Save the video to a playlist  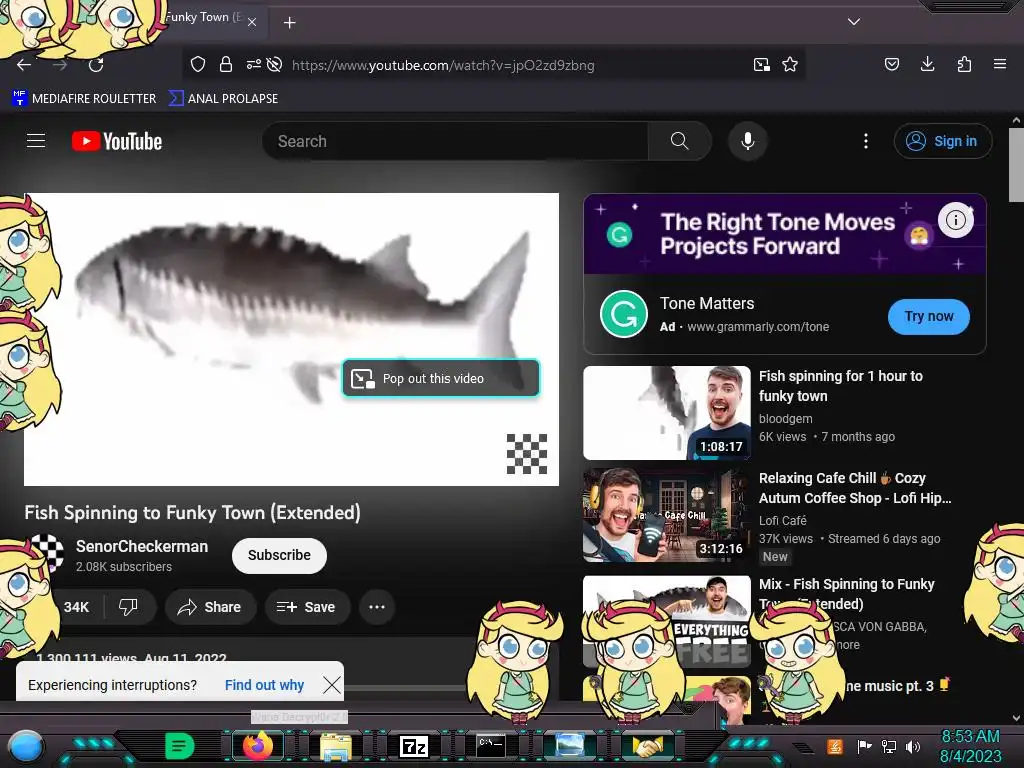(x=307, y=607)
